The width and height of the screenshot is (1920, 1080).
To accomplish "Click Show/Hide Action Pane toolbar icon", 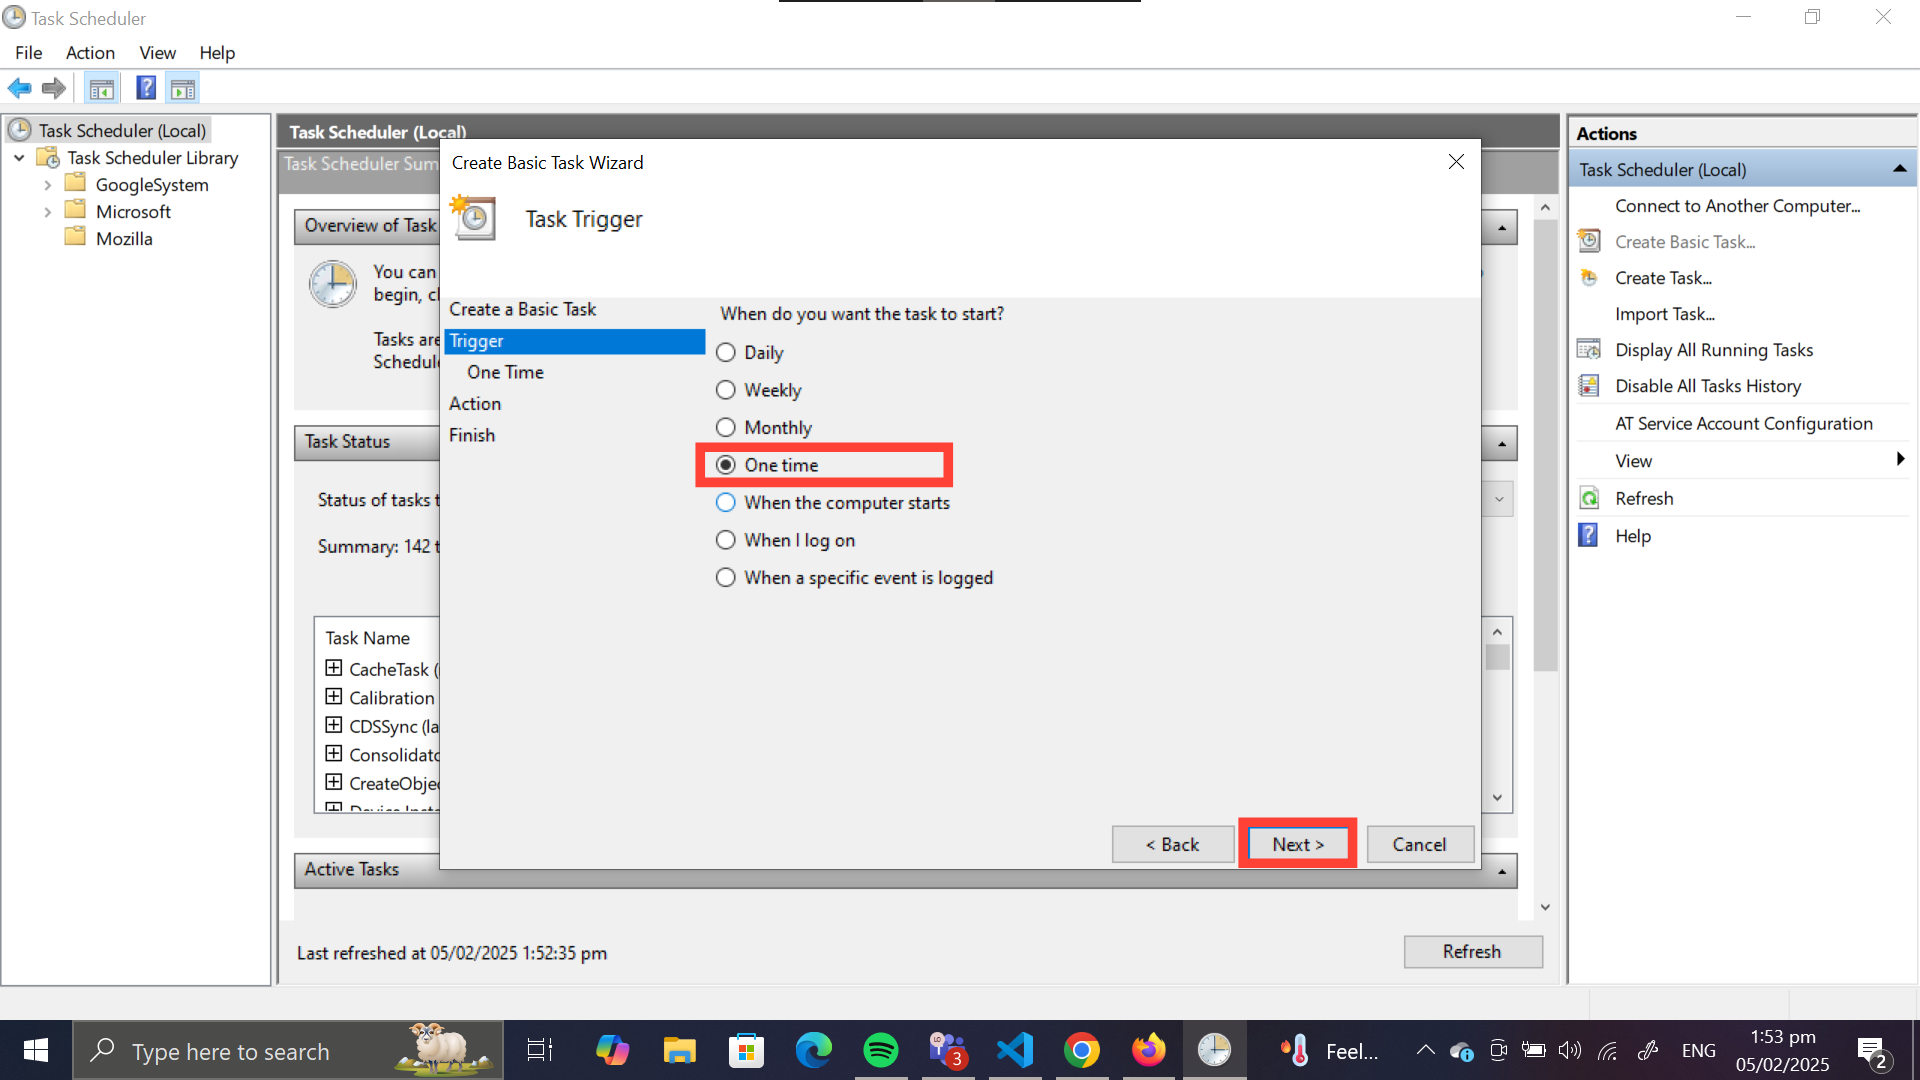I will coord(183,89).
